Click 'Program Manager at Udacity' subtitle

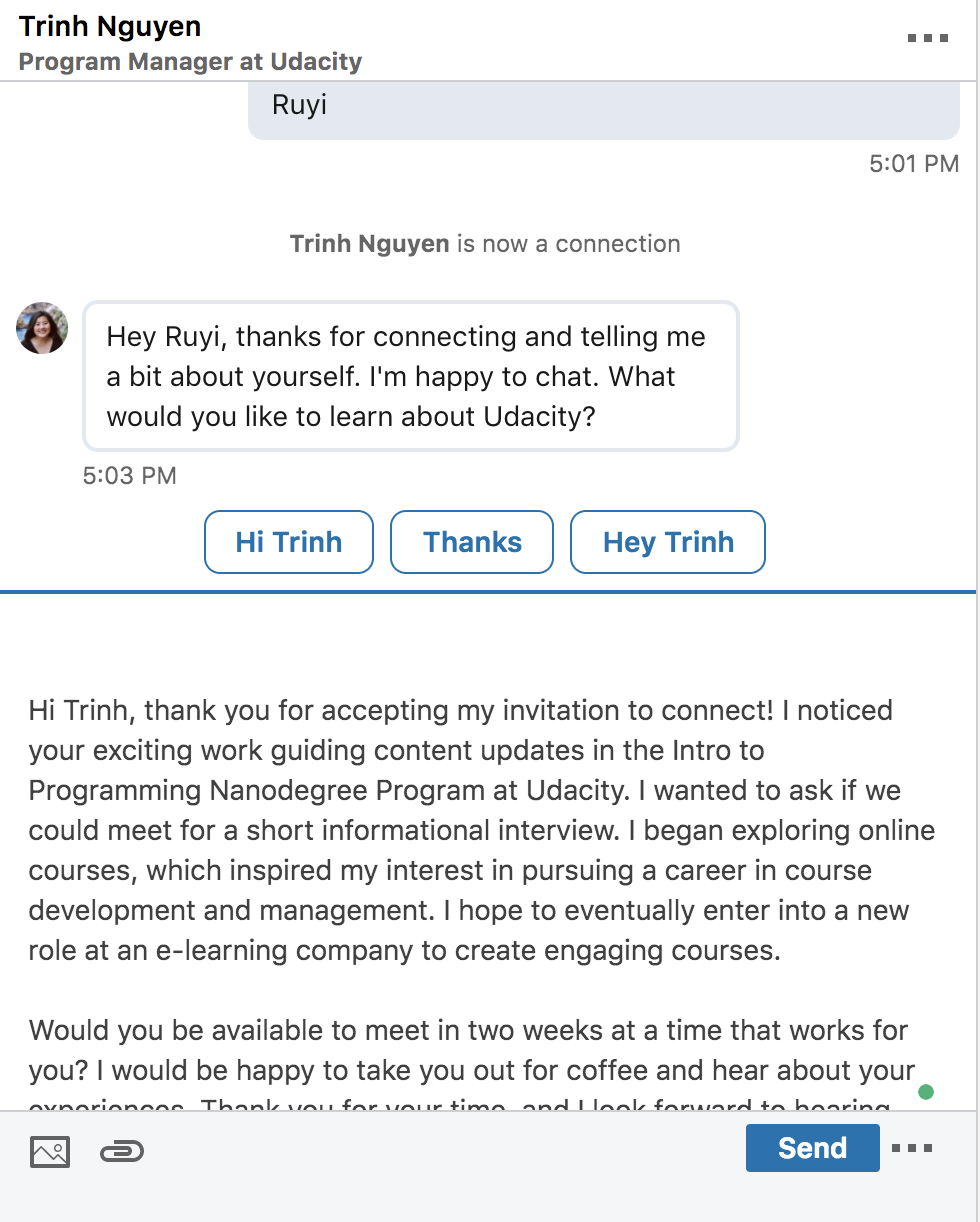click(190, 62)
